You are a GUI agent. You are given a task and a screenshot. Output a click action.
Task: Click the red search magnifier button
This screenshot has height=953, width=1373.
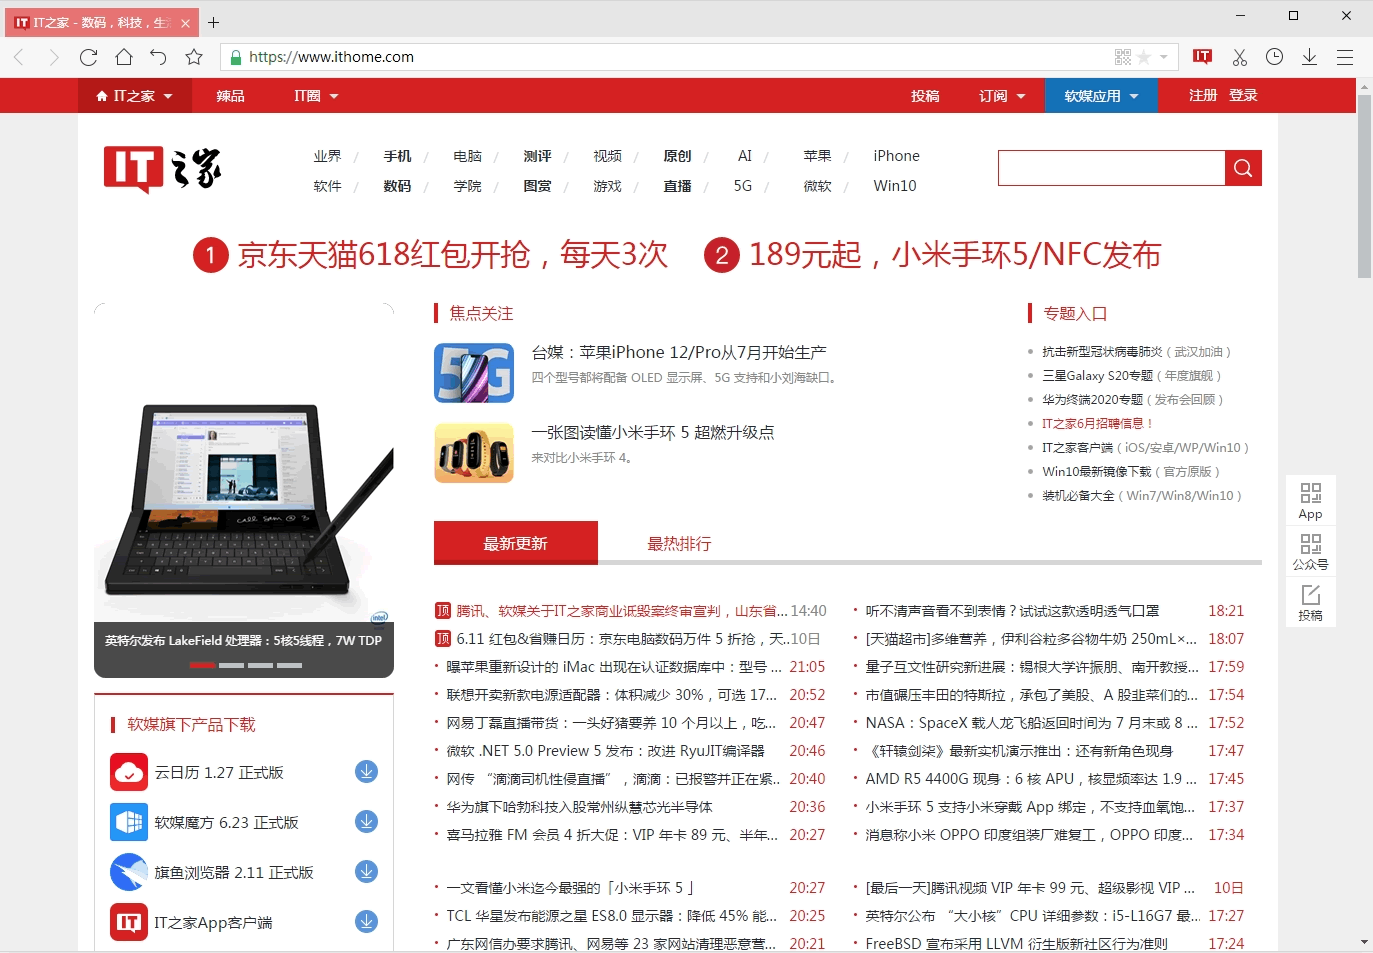(1243, 168)
